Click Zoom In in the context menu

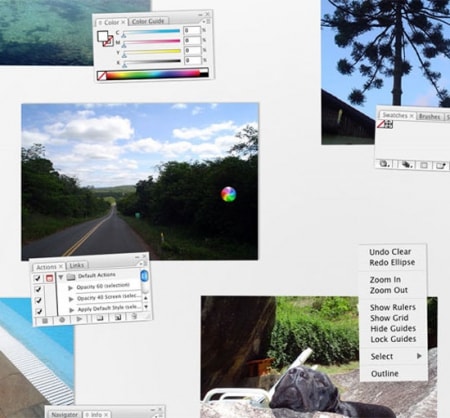[385, 279]
